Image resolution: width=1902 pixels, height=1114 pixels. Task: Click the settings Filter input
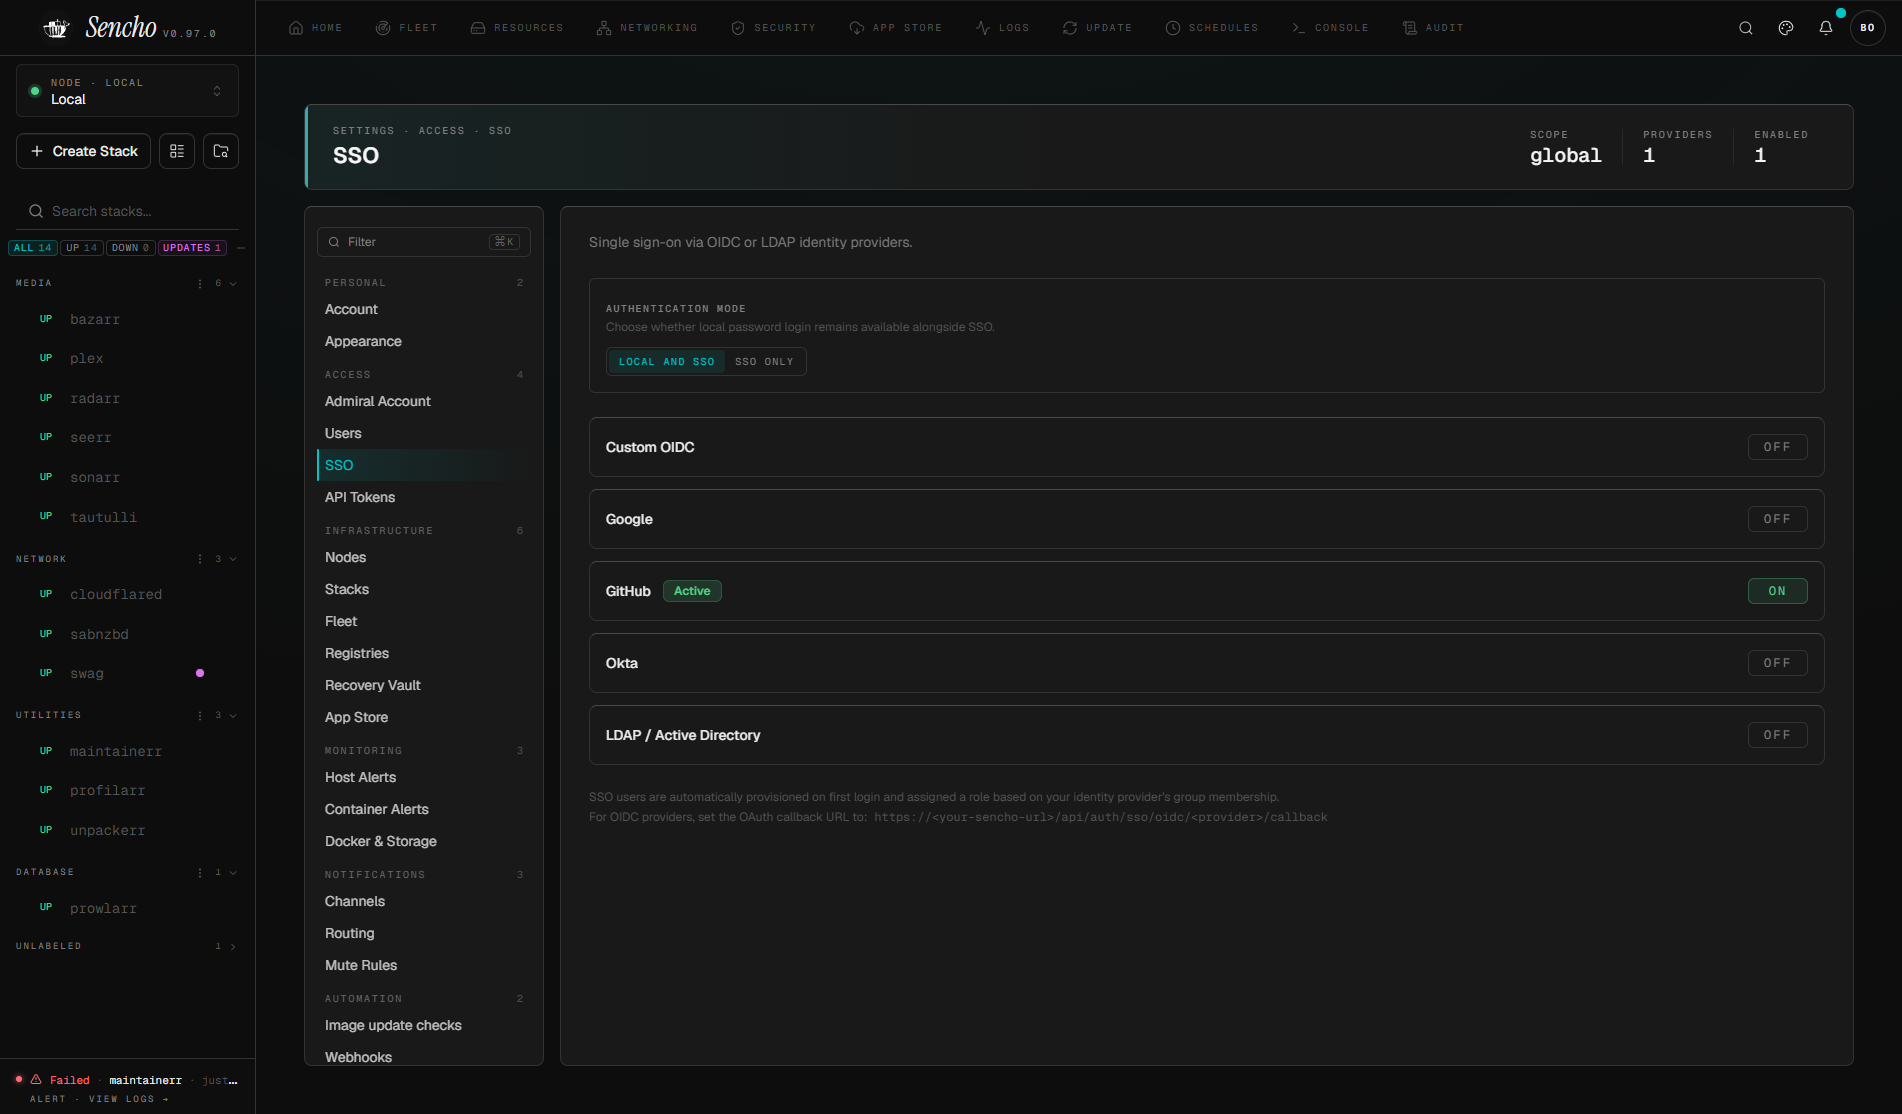424,242
